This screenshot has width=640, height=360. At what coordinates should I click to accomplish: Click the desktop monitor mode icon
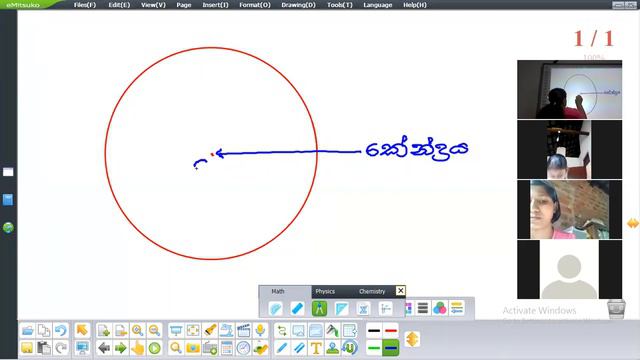[82, 348]
